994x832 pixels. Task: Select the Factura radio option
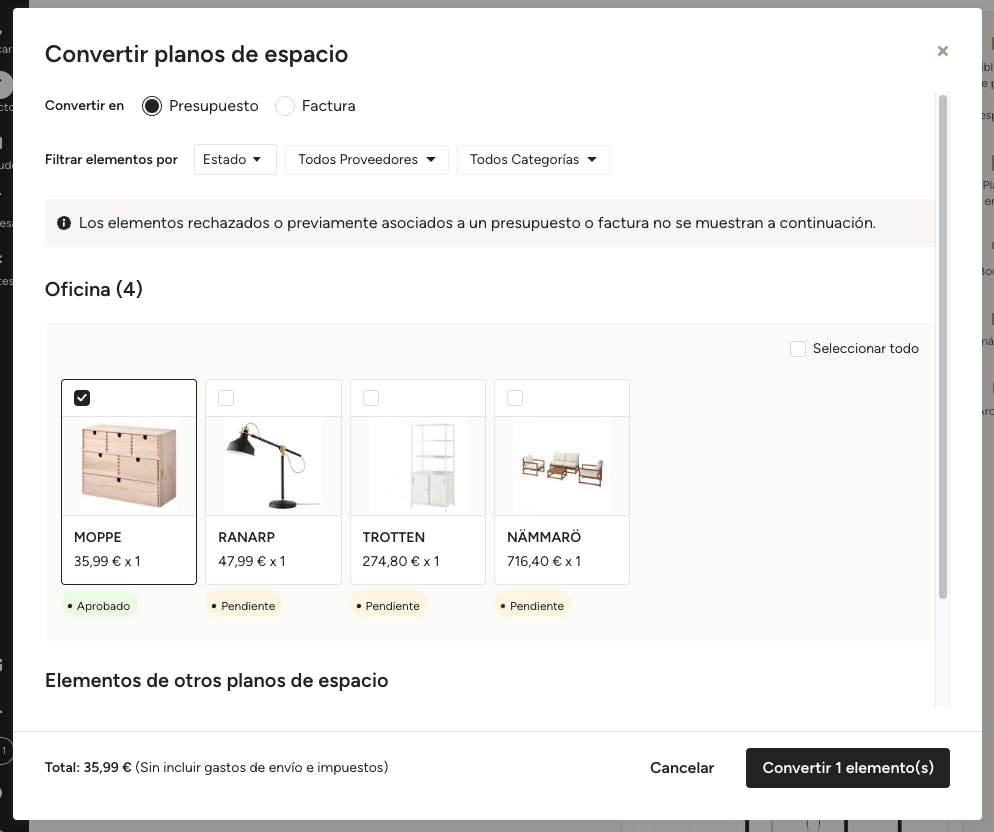click(x=285, y=106)
